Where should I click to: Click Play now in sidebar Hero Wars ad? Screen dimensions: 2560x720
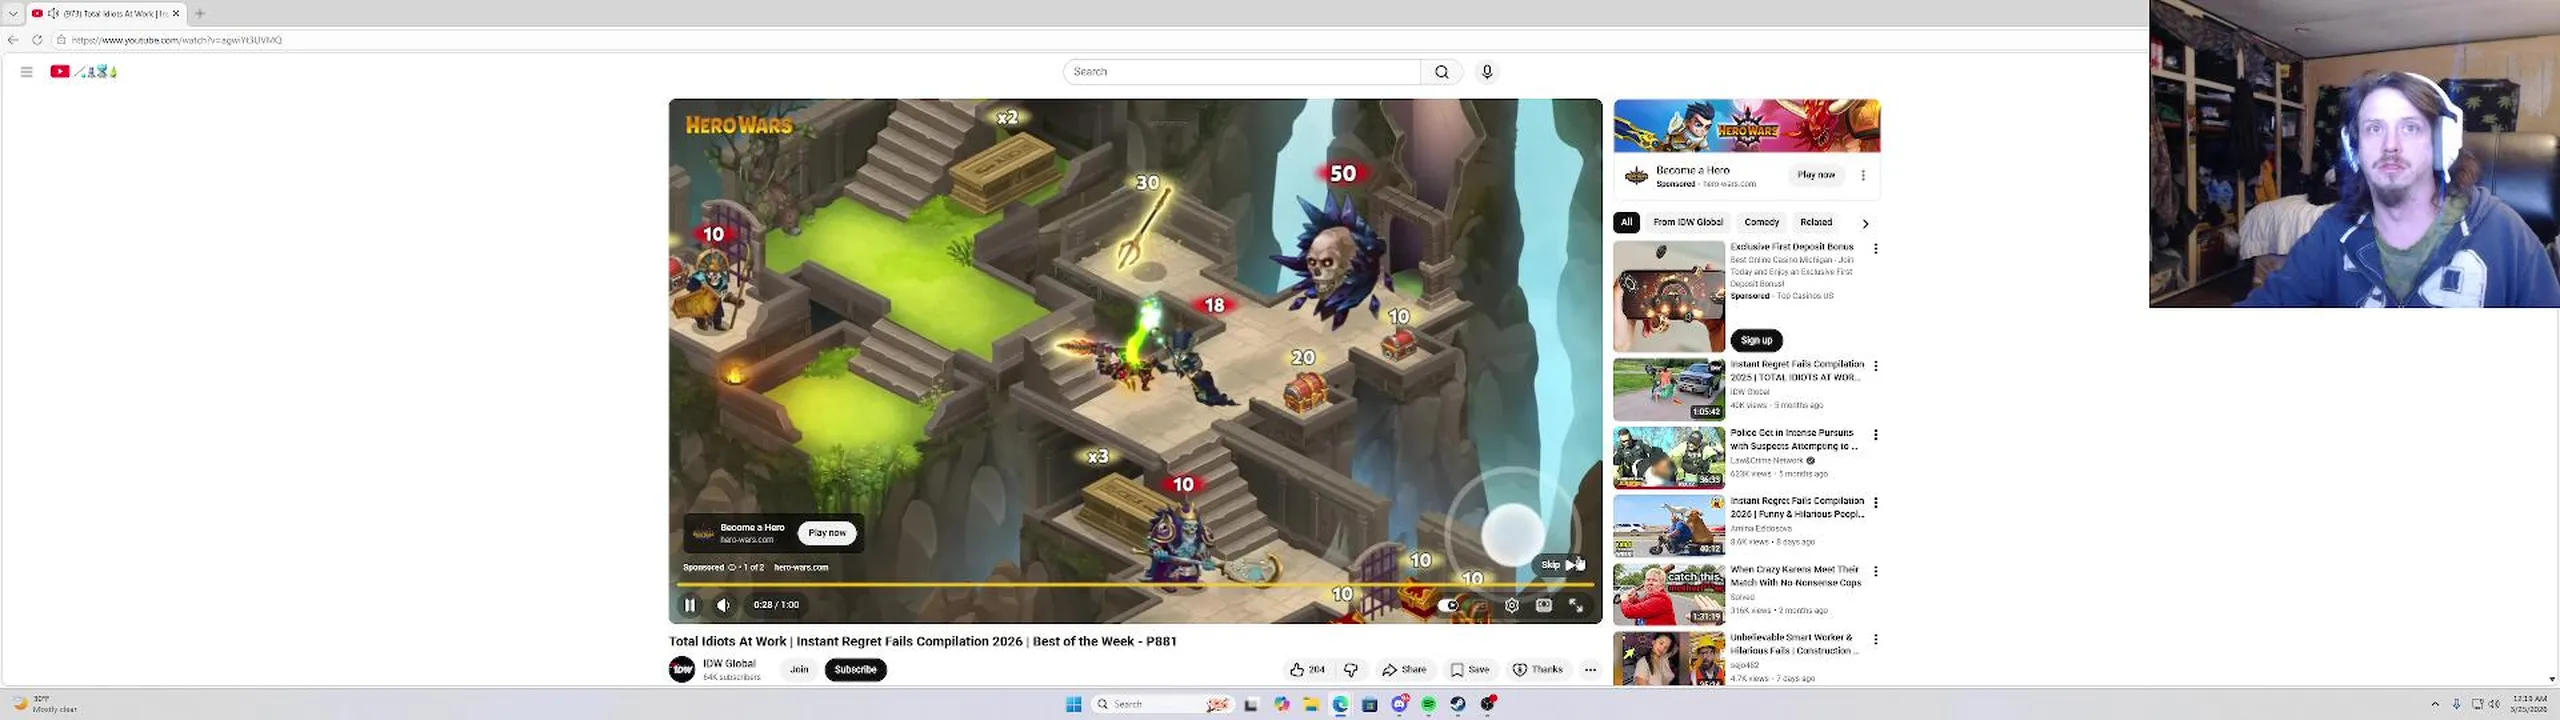tap(1816, 175)
